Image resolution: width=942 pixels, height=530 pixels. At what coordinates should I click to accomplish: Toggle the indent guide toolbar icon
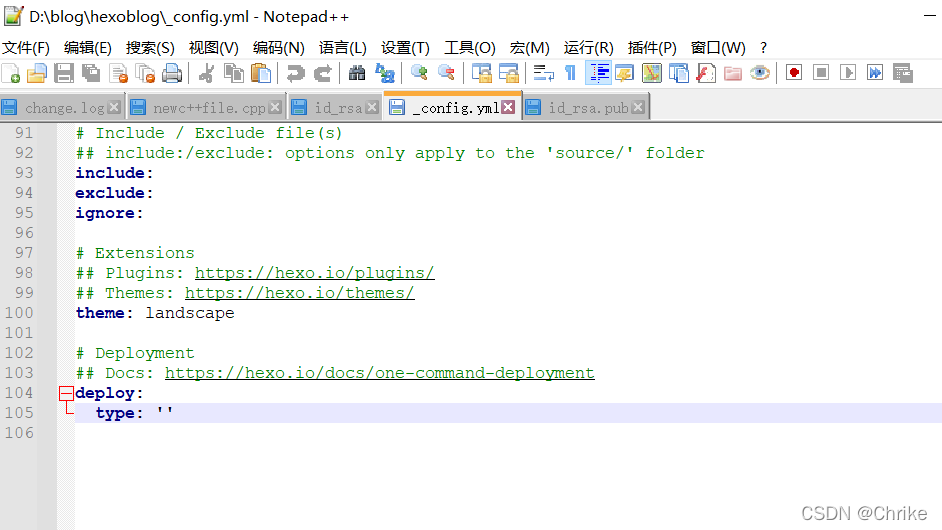(598, 73)
